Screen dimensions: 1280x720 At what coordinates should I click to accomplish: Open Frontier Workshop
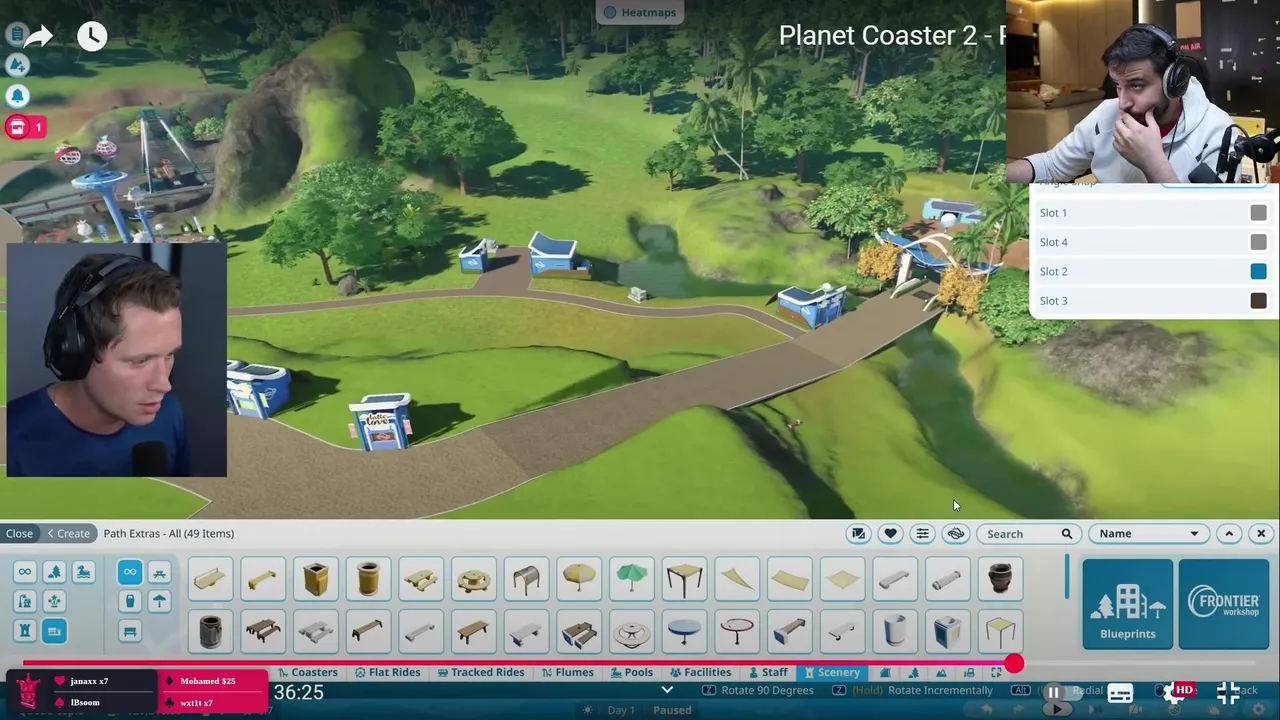(x=1224, y=604)
